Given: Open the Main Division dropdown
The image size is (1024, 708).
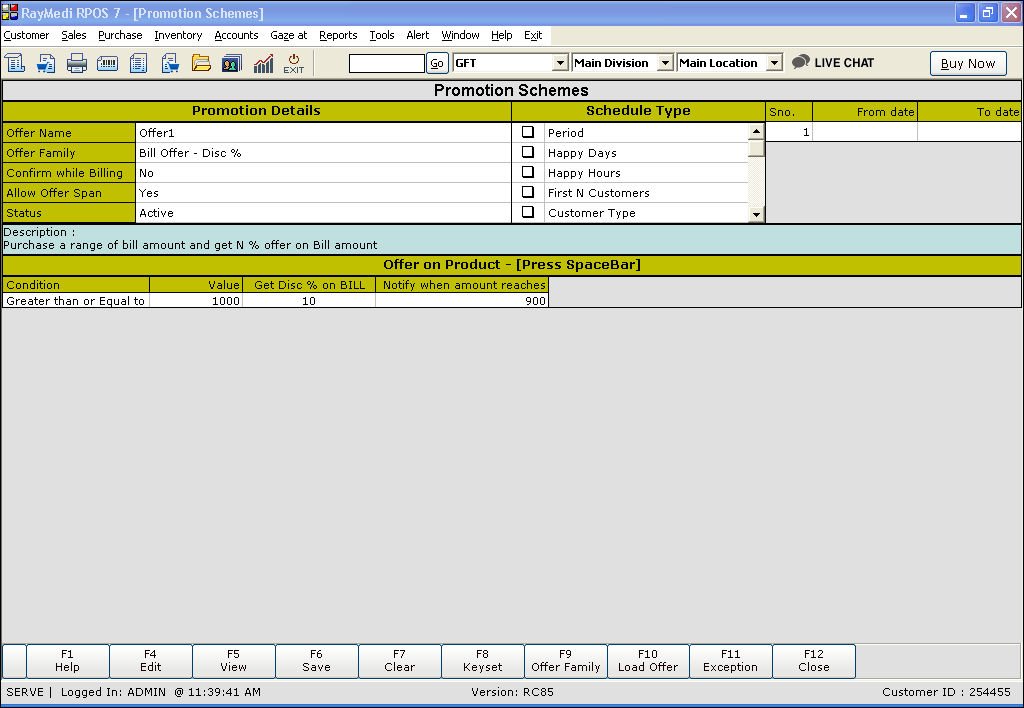Looking at the screenshot, I should pos(665,63).
